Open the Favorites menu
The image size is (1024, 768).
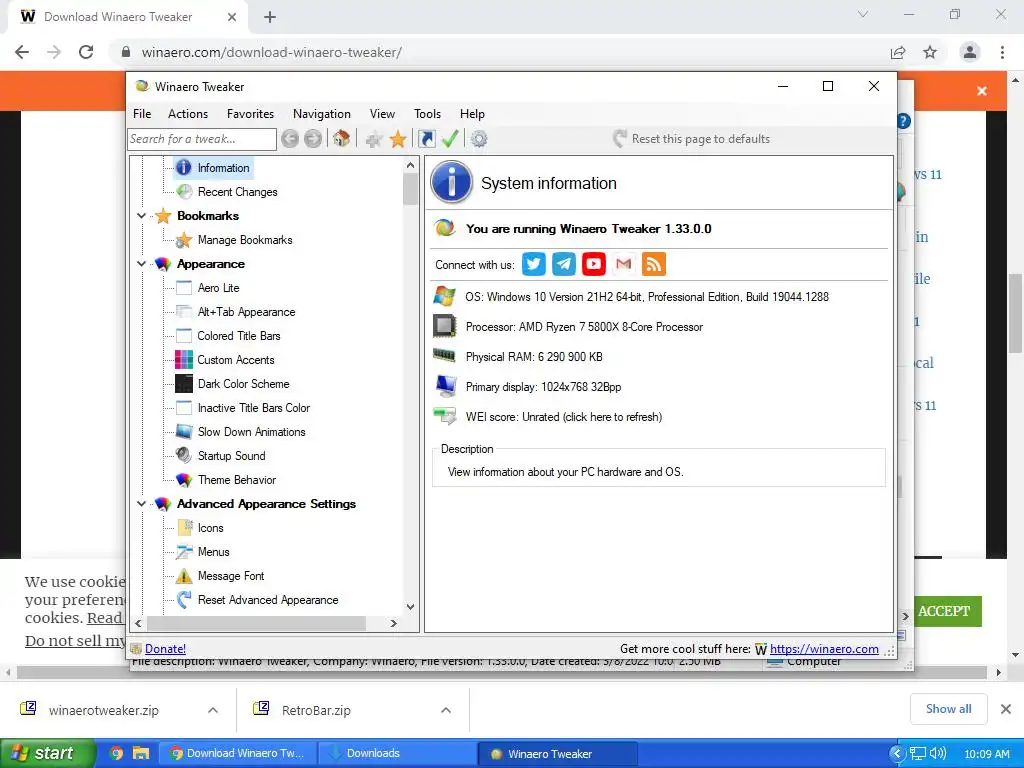[250, 114]
